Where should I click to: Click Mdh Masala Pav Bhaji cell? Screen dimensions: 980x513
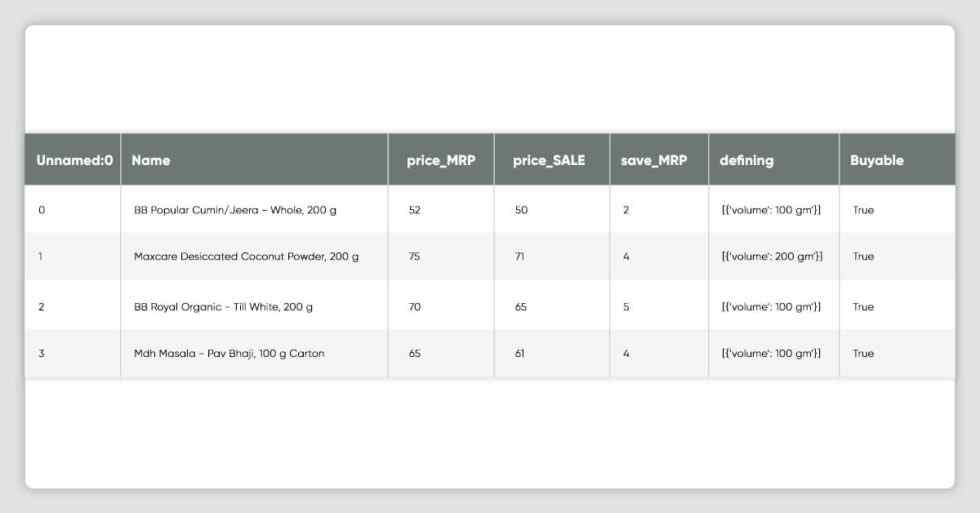pyautogui.click(x=229, y=353)
